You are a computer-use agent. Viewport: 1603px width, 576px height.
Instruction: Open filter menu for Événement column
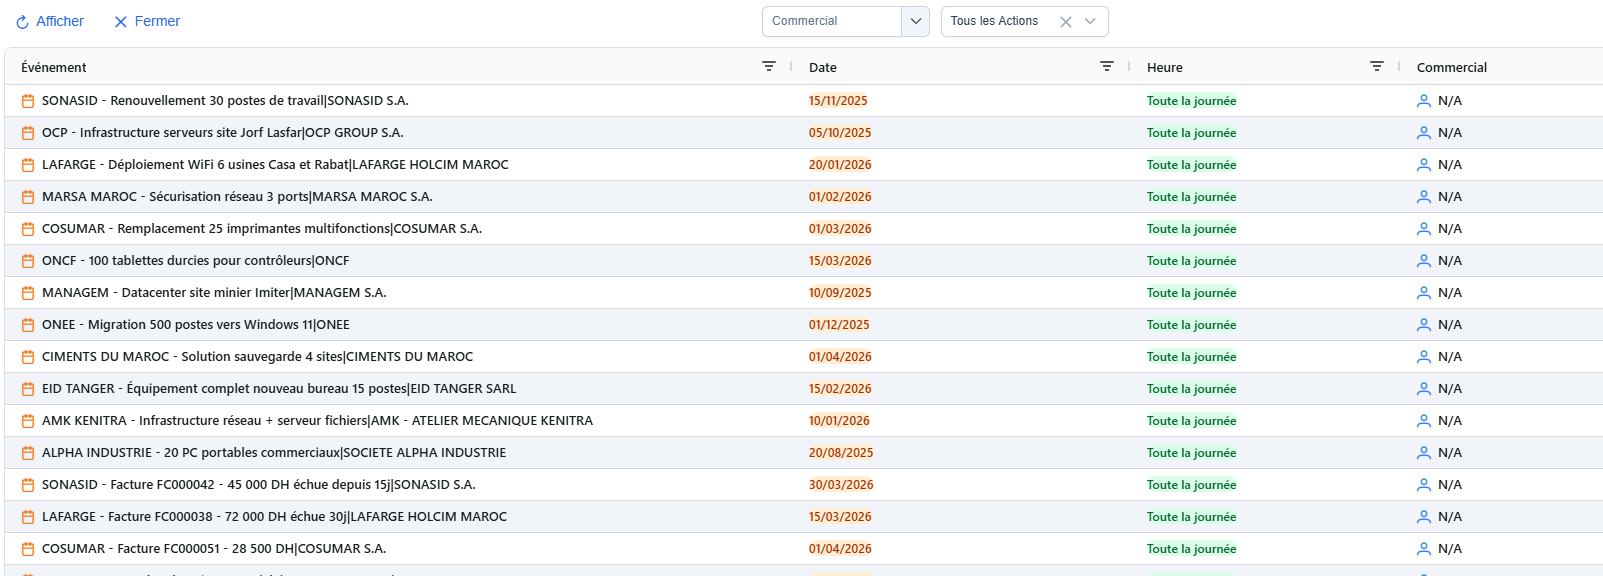[x=769, y=66]
